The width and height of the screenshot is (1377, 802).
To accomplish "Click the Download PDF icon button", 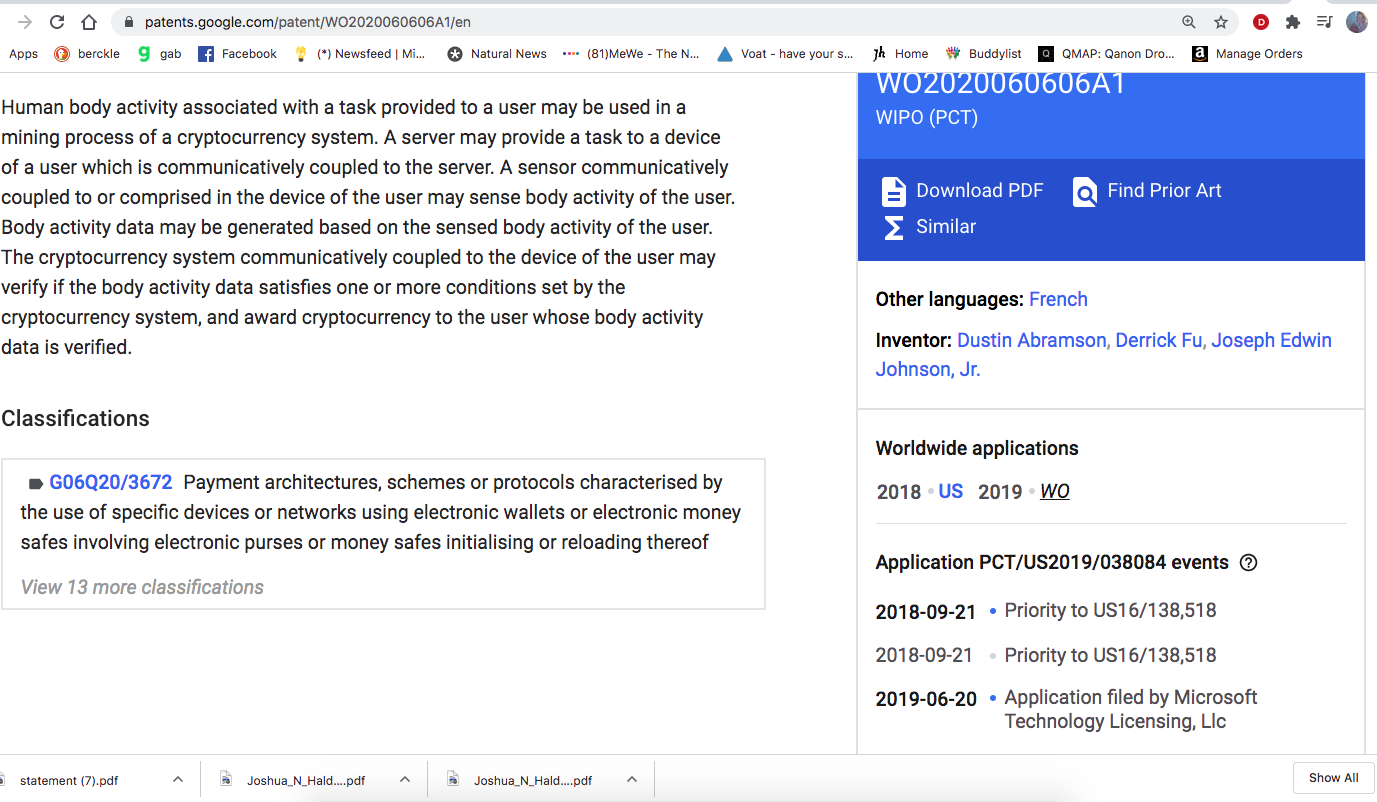I will pos(892,191).
